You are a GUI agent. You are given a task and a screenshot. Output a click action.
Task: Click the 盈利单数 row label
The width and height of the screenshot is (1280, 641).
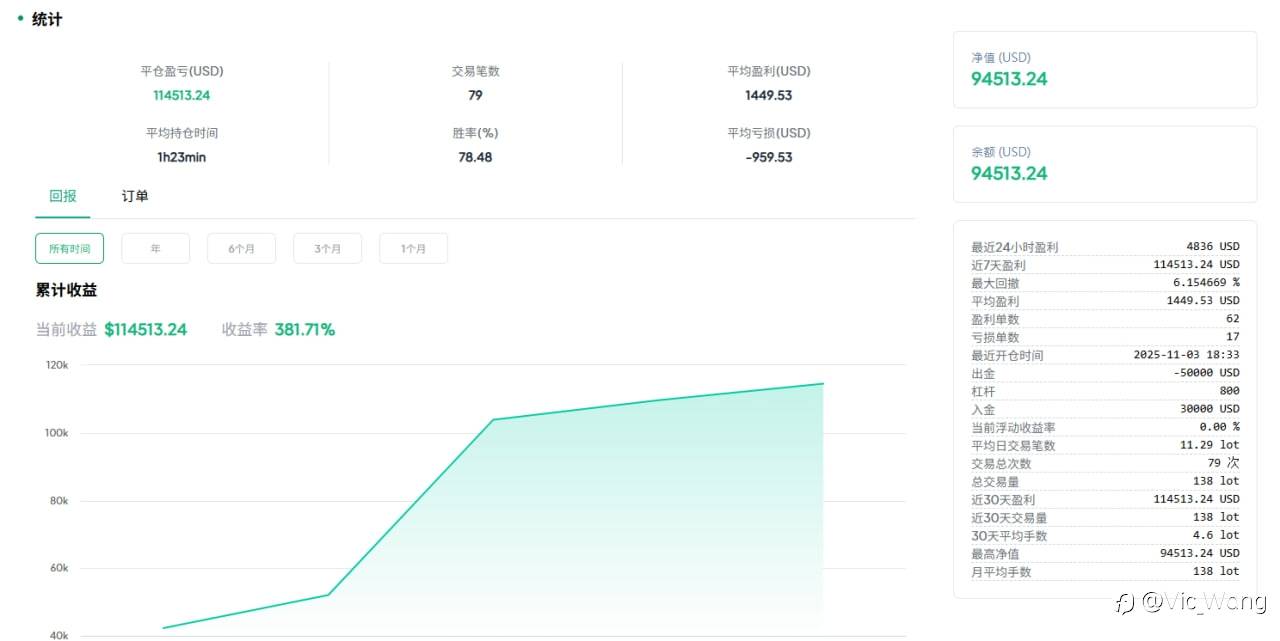click(x=995, y=319)
